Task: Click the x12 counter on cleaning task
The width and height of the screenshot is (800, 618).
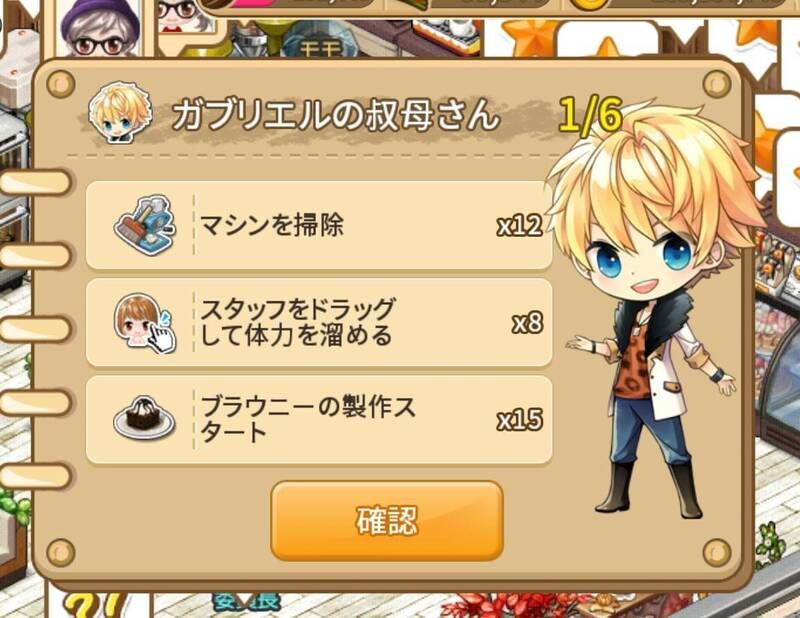Action: pos(519,225)
